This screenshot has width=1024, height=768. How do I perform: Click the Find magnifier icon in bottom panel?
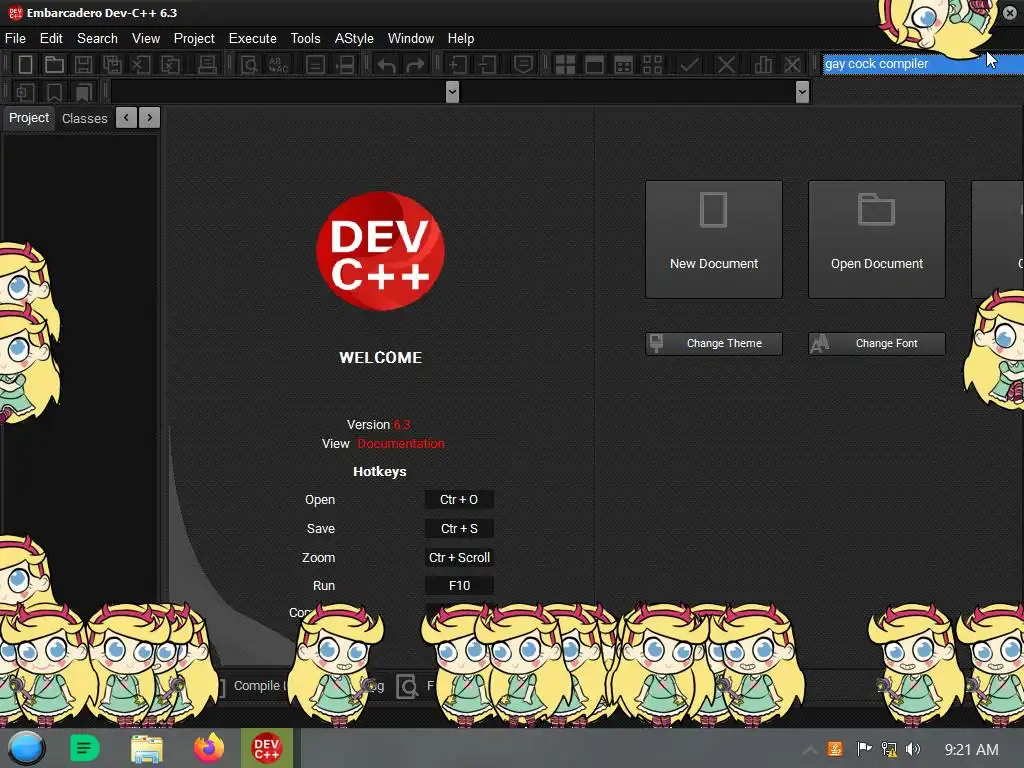(407, 686)
